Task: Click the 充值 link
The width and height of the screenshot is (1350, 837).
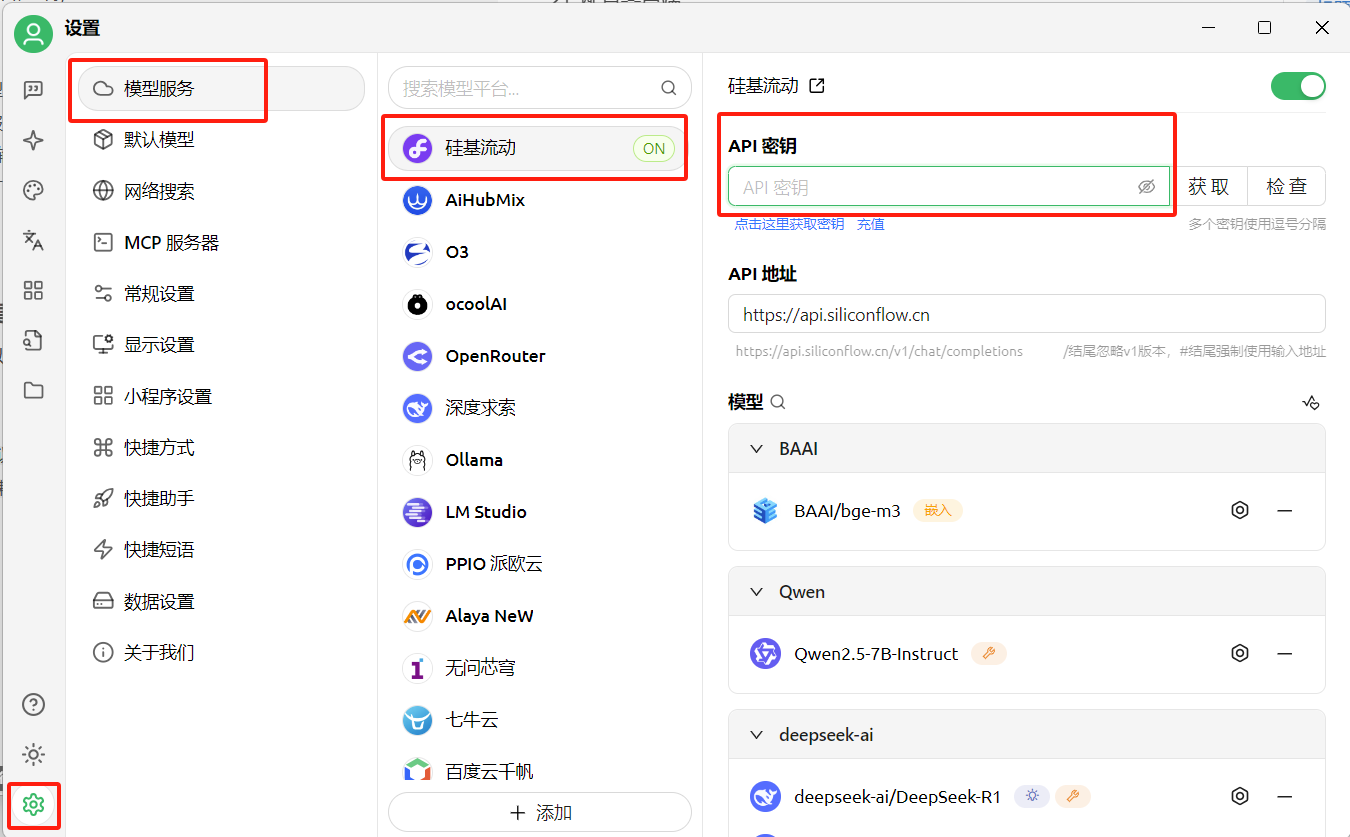Action: point(870,224)
